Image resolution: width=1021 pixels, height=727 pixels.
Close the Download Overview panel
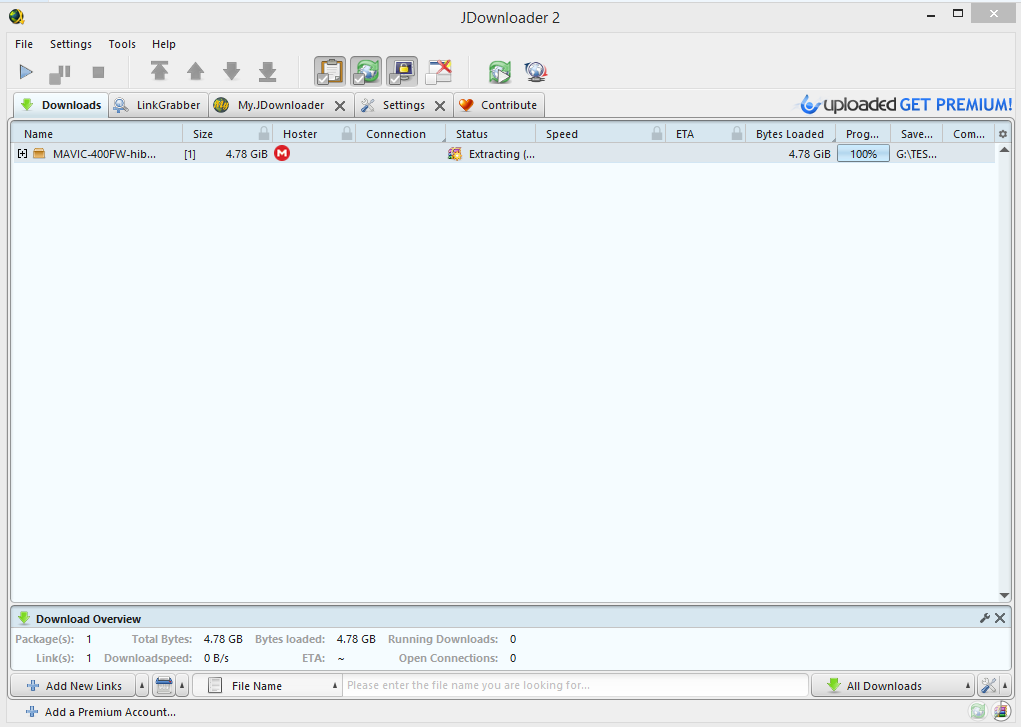click(1000, 618)
